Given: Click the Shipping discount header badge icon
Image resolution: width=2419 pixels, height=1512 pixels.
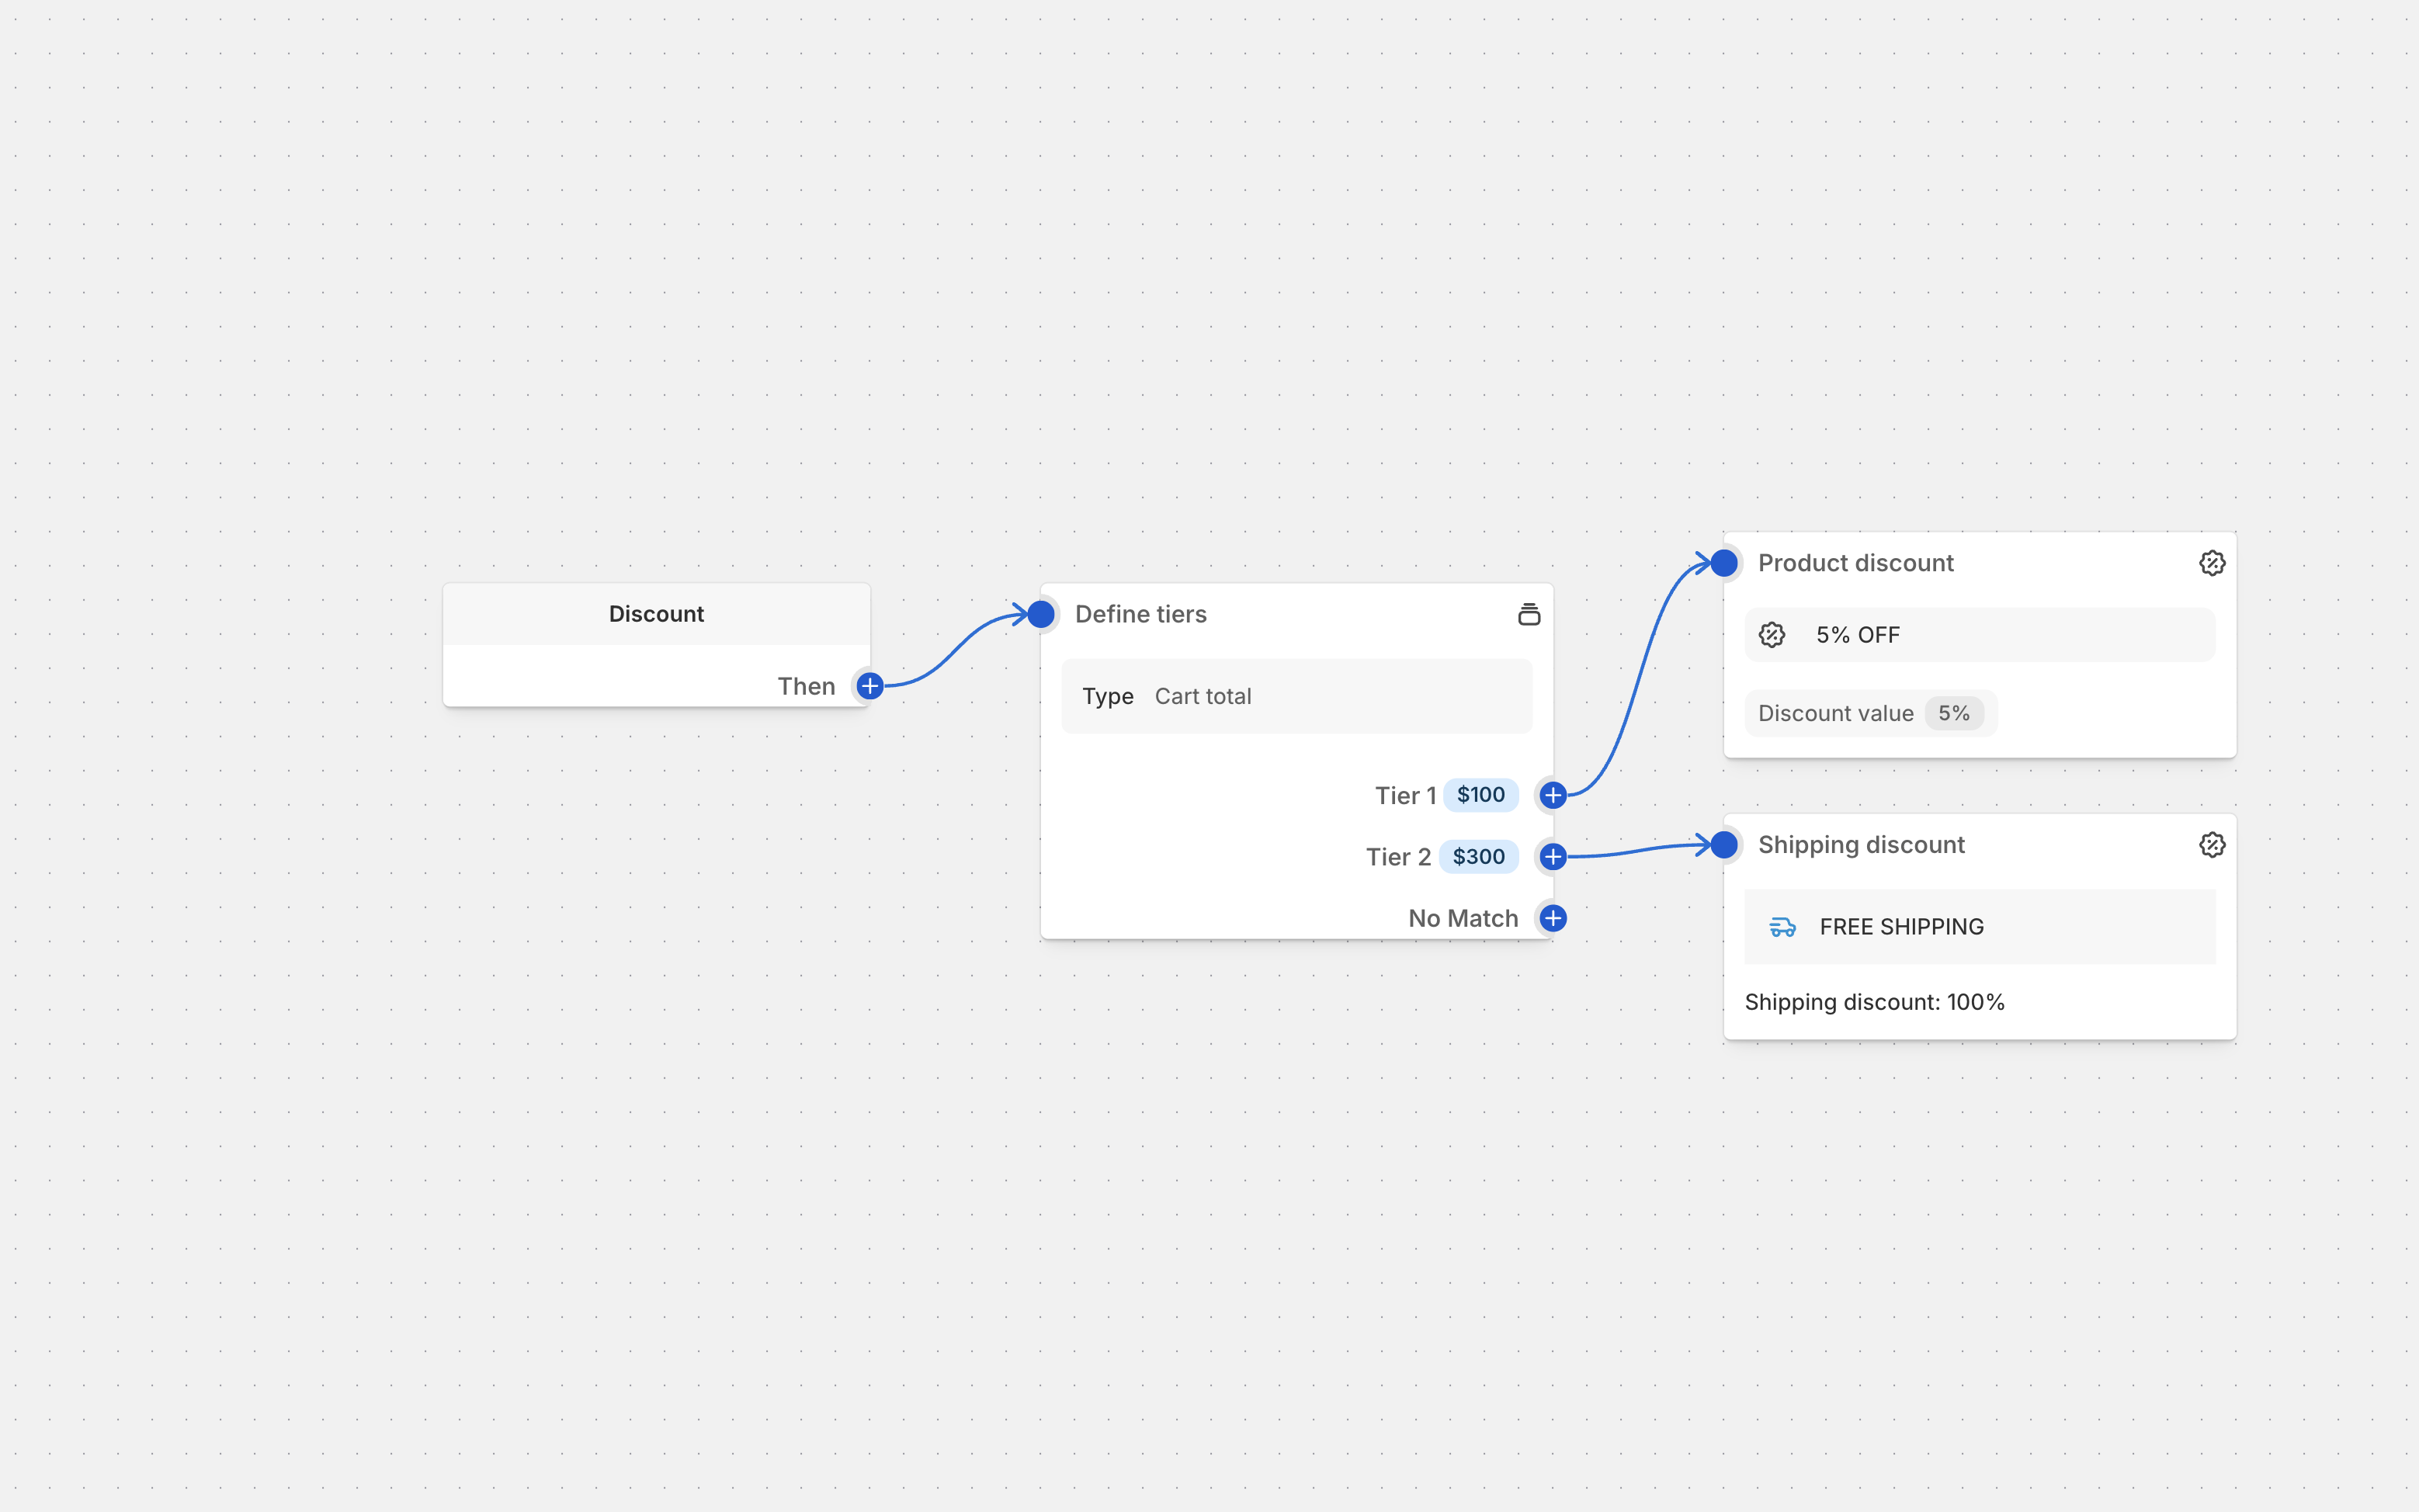Looking at the screenshot, I should (x=2211, y=845).
